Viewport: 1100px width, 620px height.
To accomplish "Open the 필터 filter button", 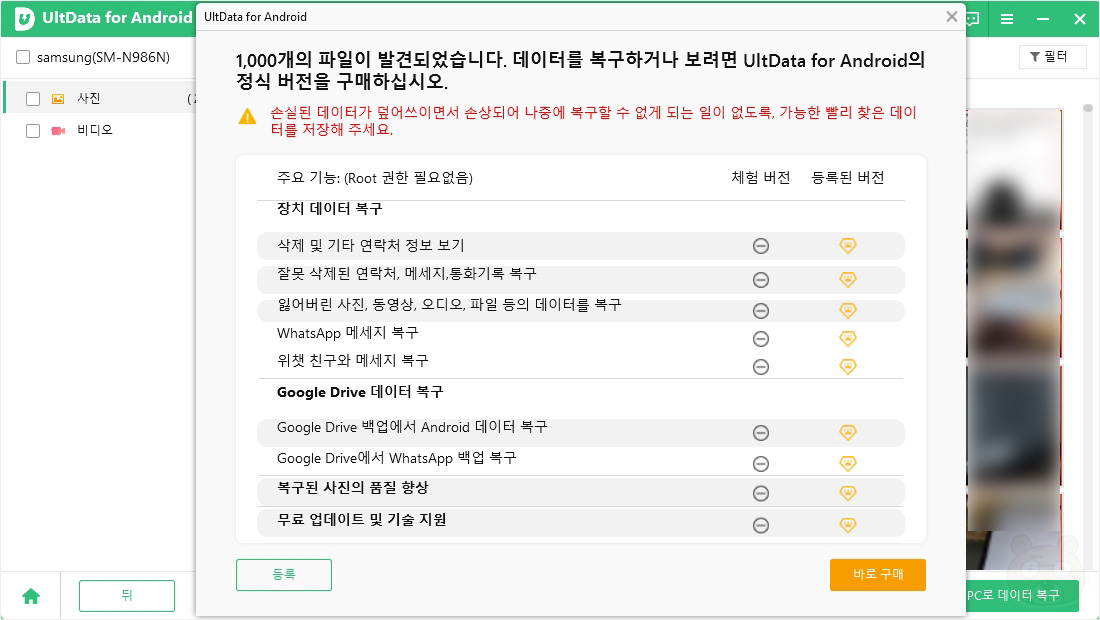I will pos(1052,57).
